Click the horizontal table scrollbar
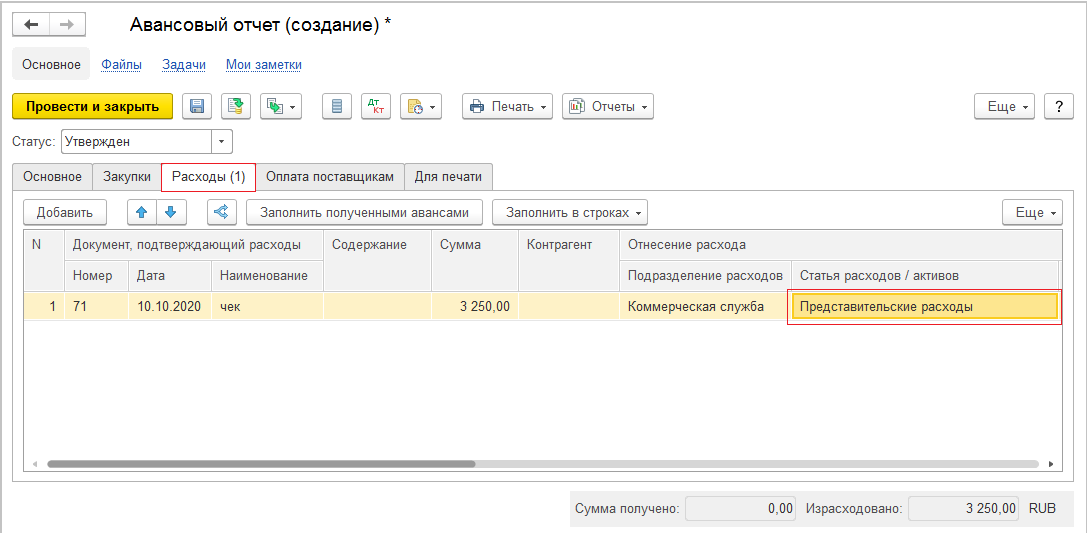 [x=260, y=464]
